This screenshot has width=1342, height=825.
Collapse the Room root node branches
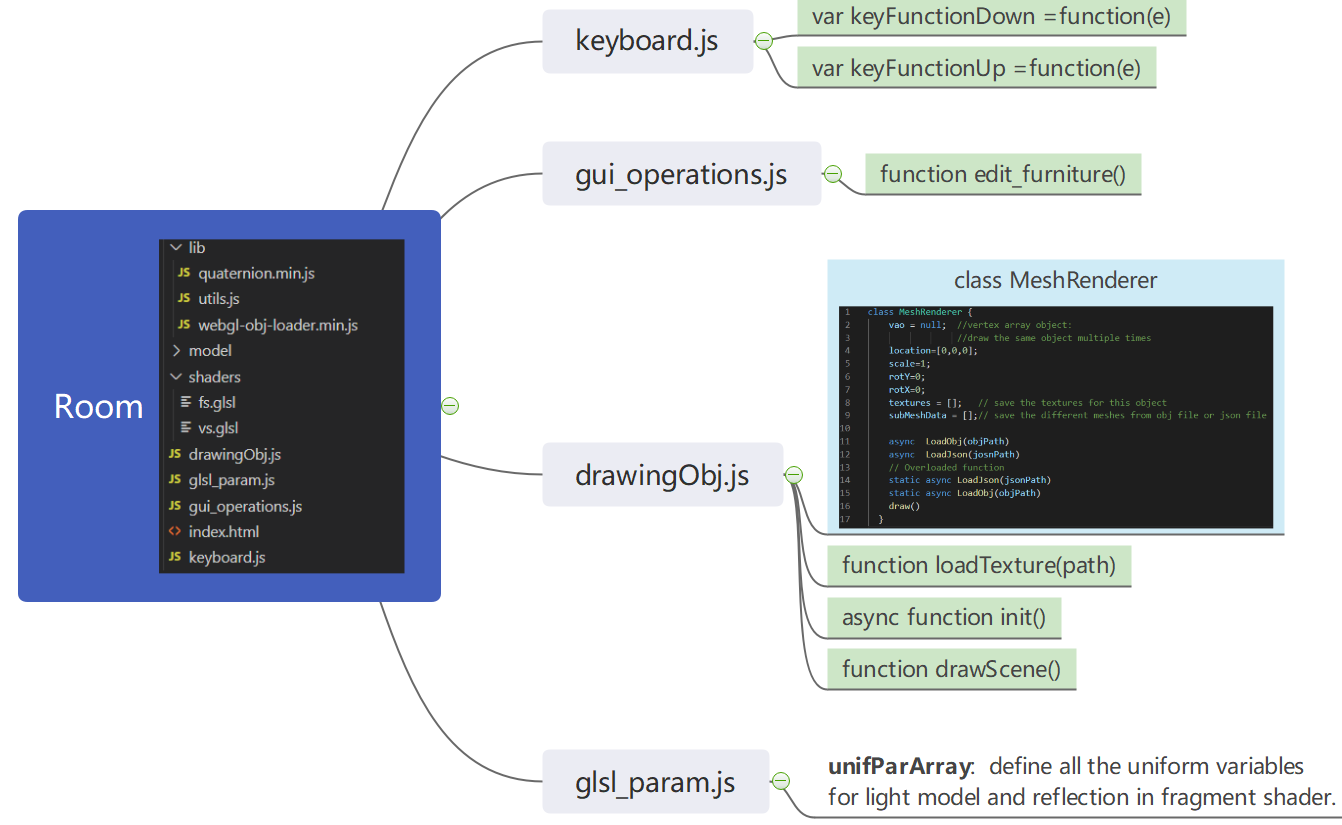coord(450,406)
